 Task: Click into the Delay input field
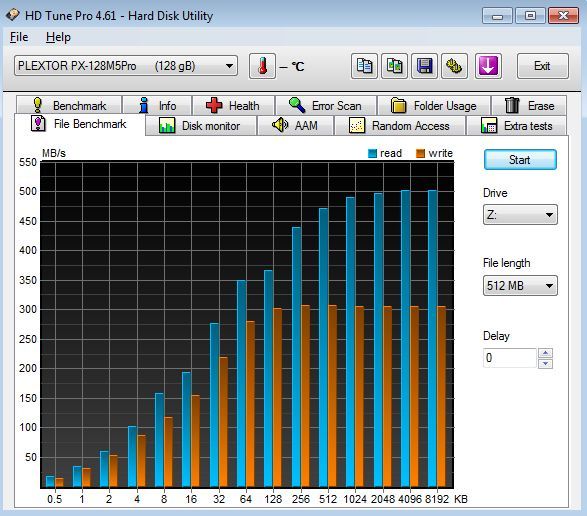(510, 358)
